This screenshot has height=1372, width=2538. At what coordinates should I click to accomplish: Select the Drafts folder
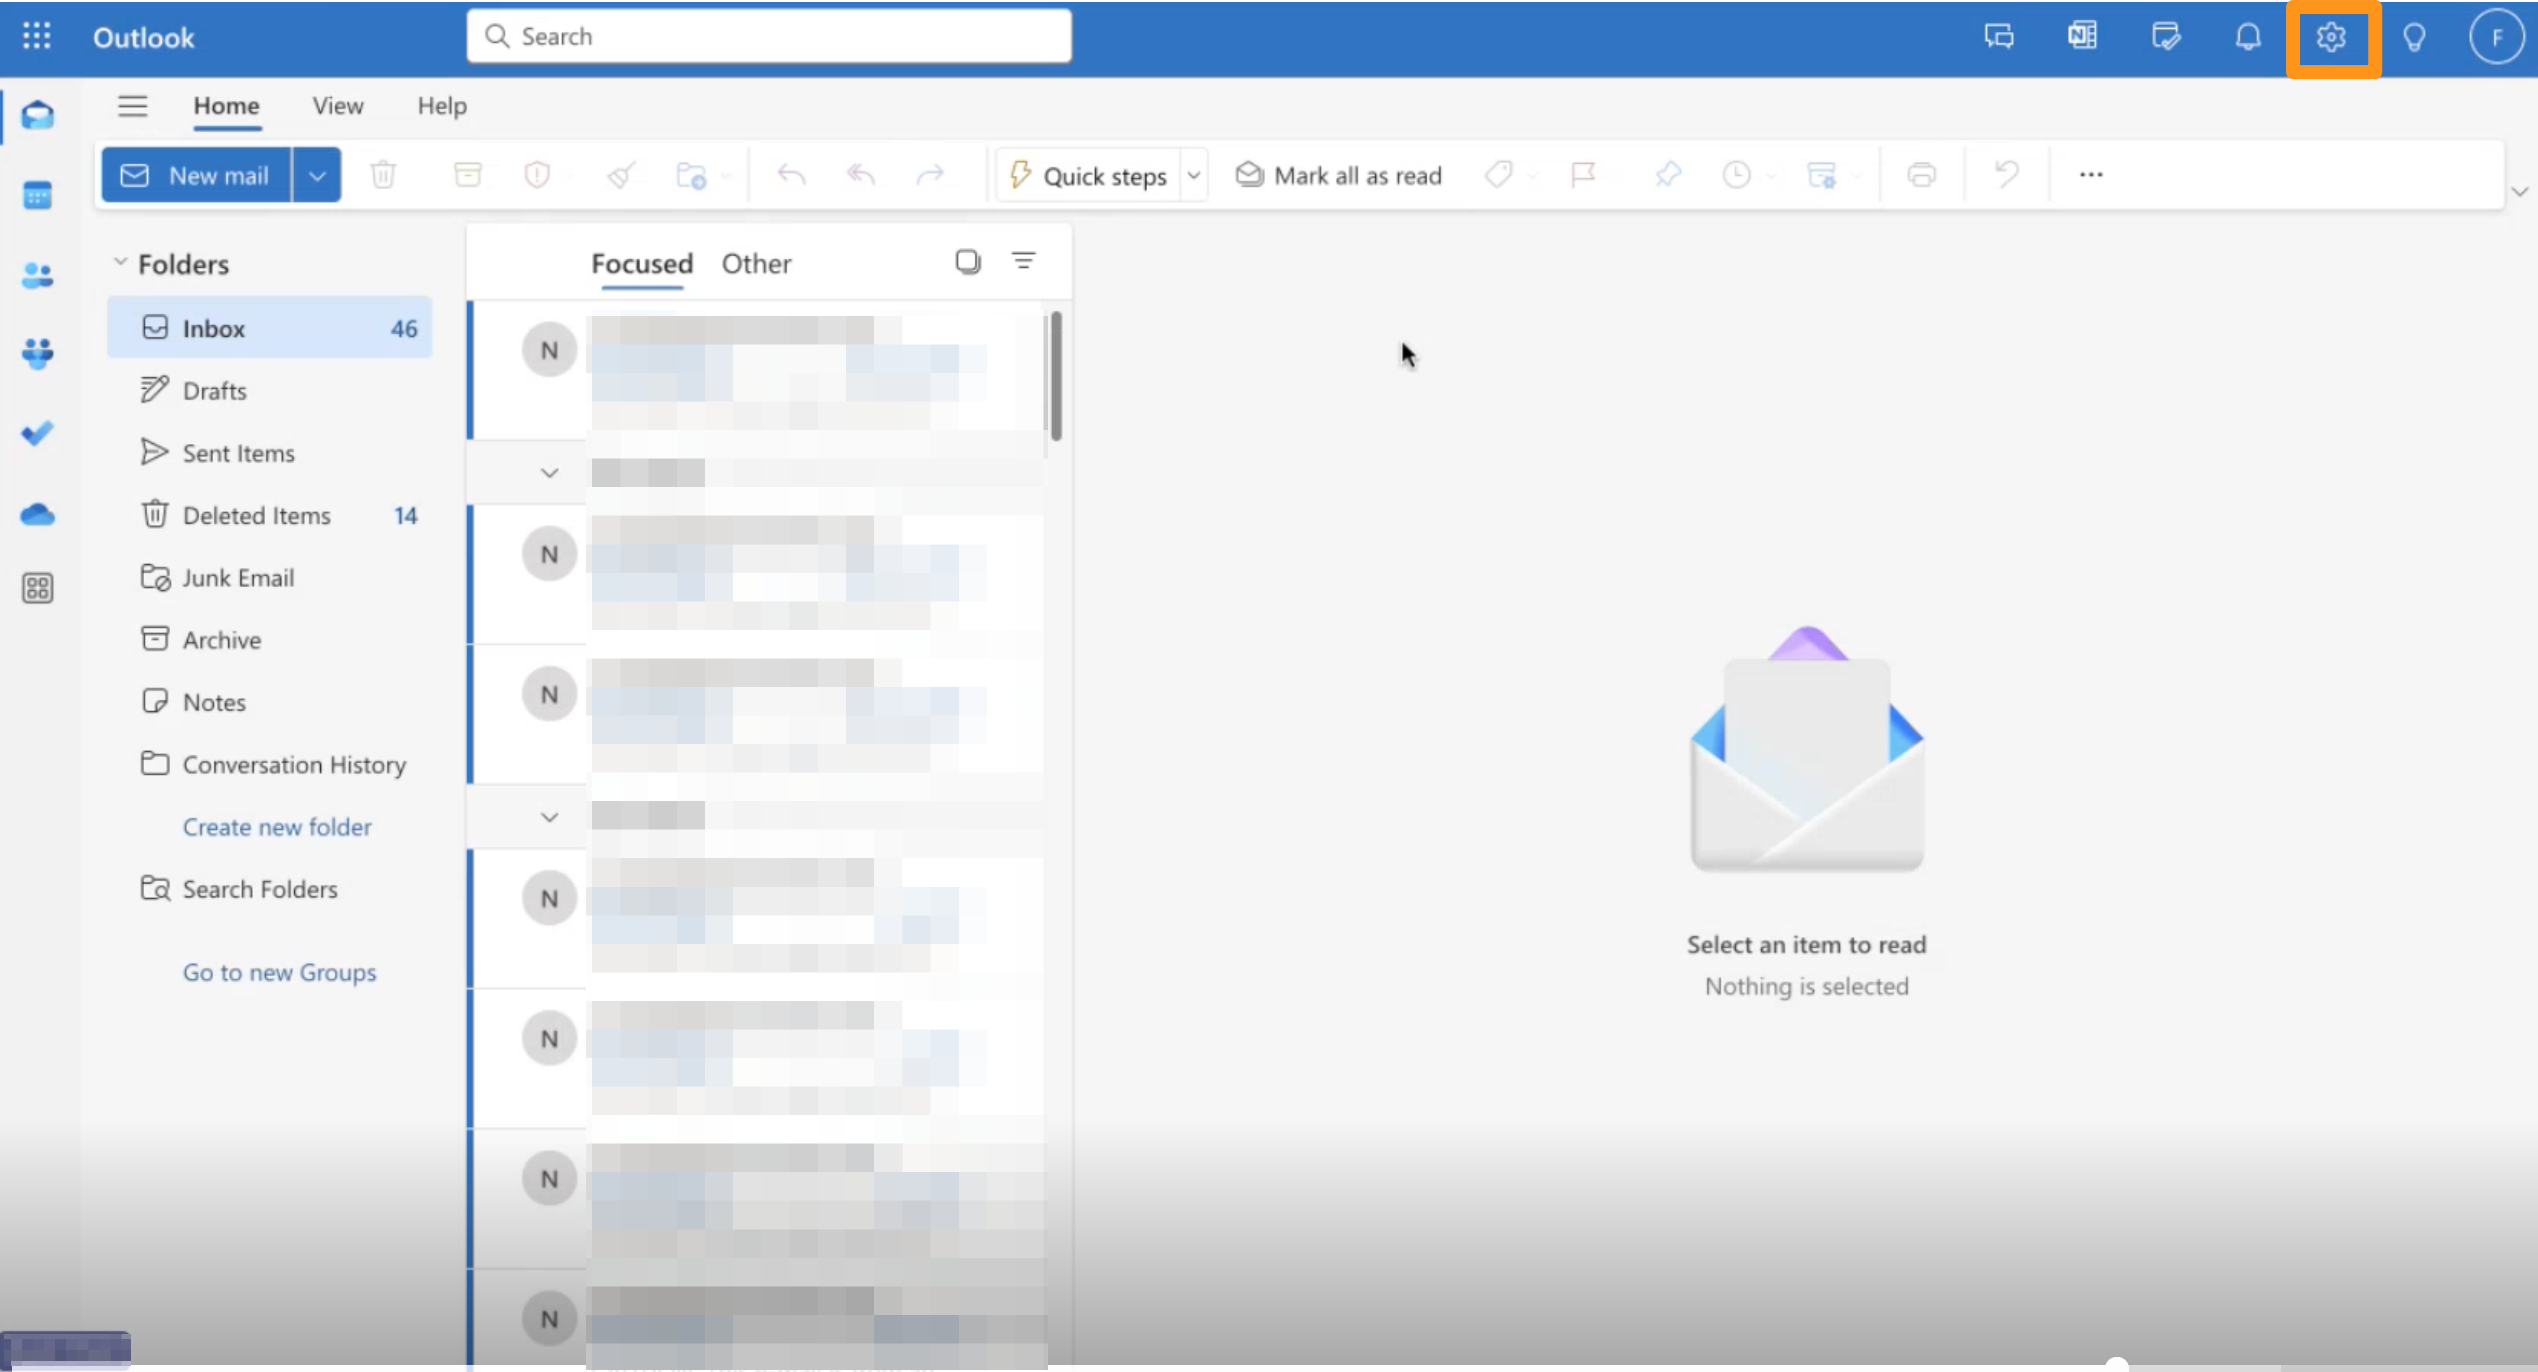click(x=270, y=391)
